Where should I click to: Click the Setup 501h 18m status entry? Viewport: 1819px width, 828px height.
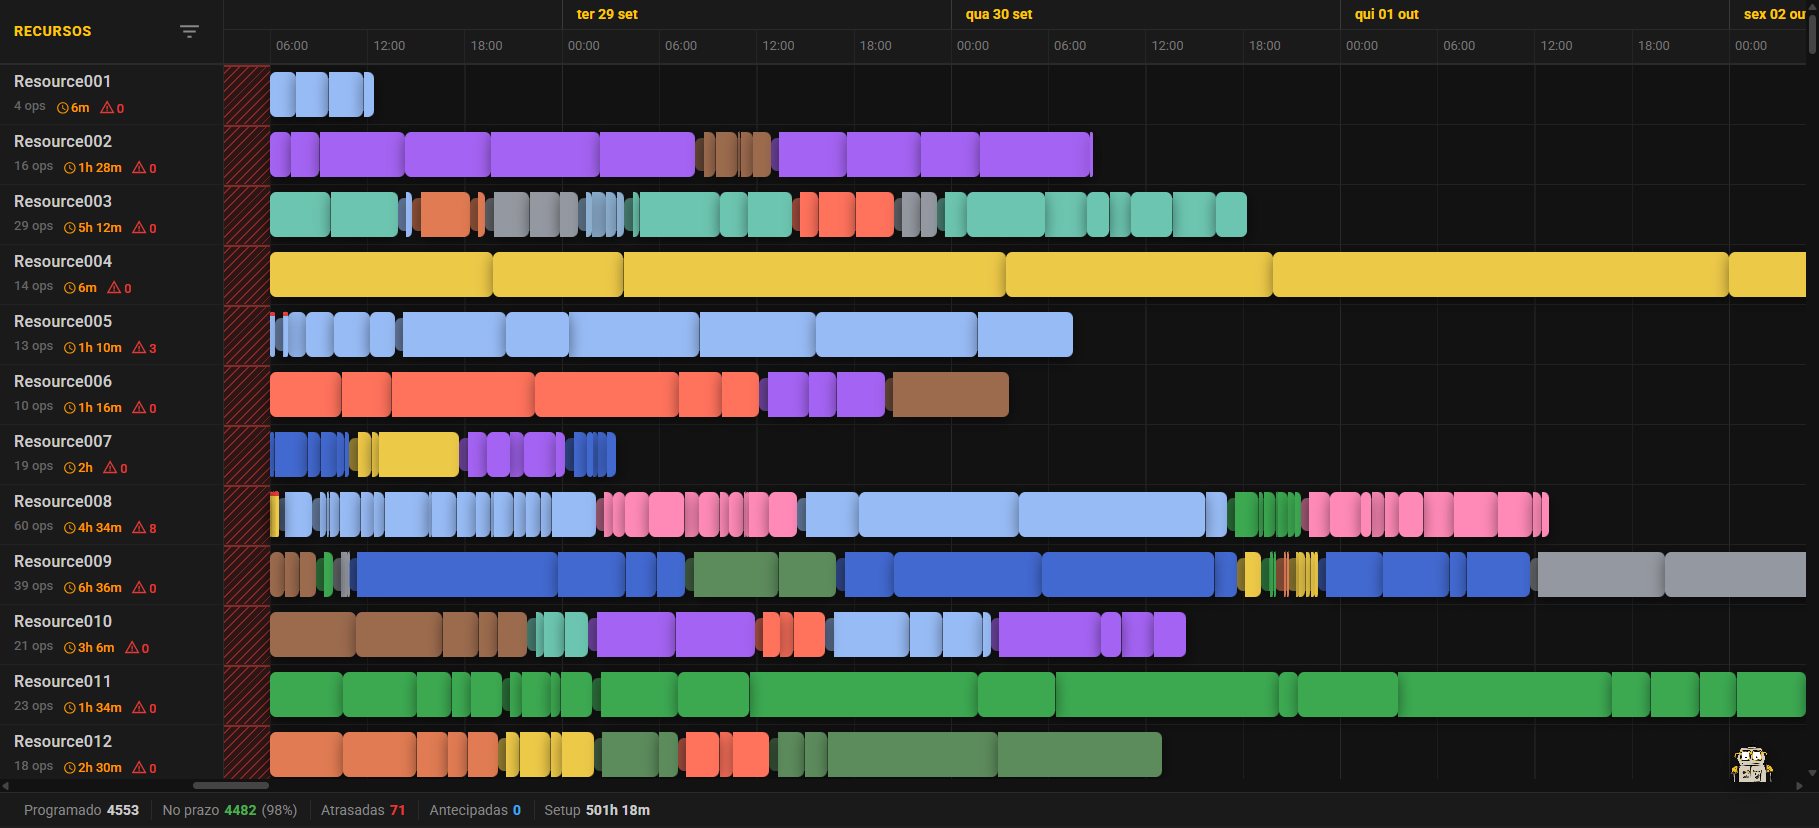597,810
